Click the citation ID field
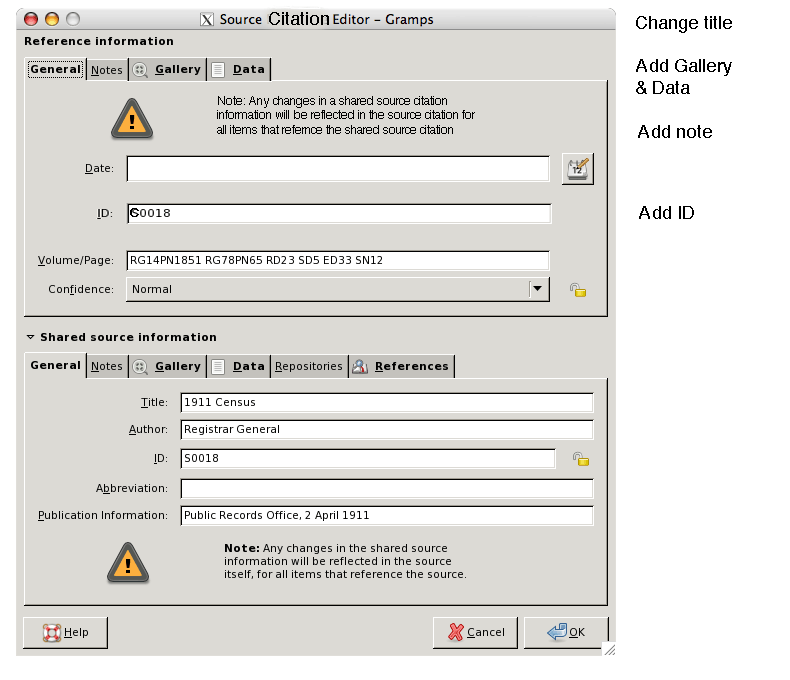The image size is (790, 680). pos(339,213)
